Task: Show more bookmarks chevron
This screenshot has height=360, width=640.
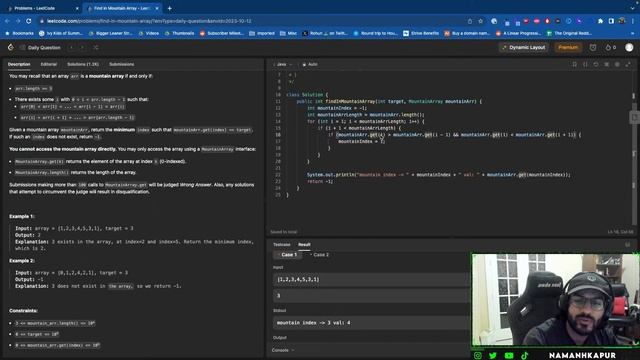Action: coord(633,33)
